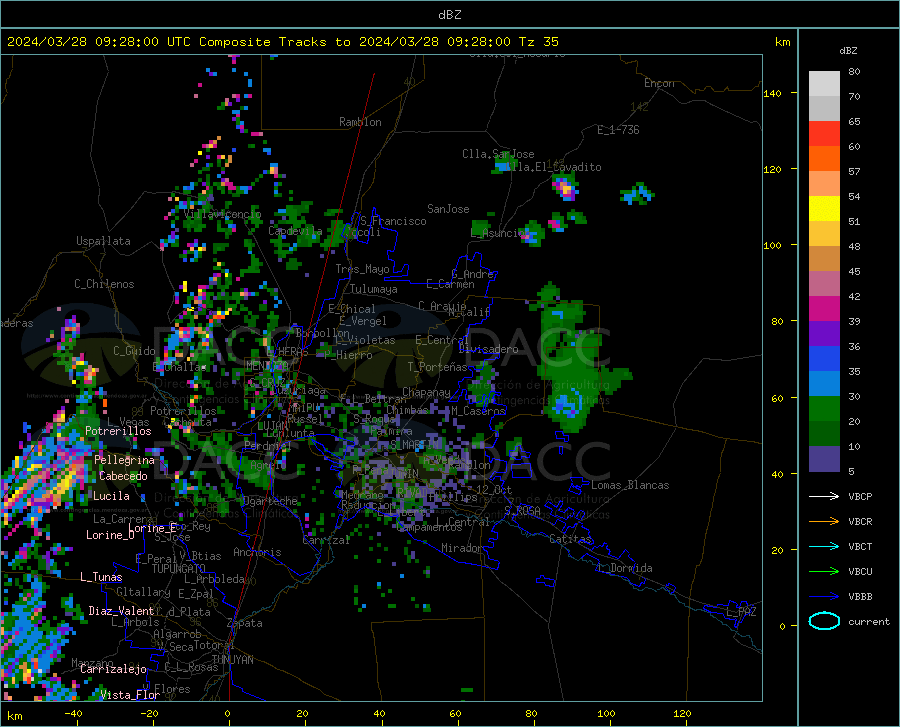Click the 100 km vertical axis tick
The height and width of the screenshot is (727, 900).
pyautogui.click(x=773, y=246)
